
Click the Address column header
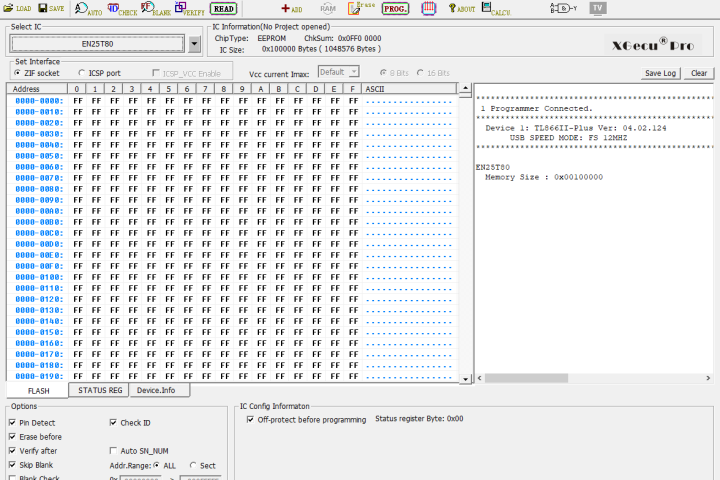coord(37,89)
